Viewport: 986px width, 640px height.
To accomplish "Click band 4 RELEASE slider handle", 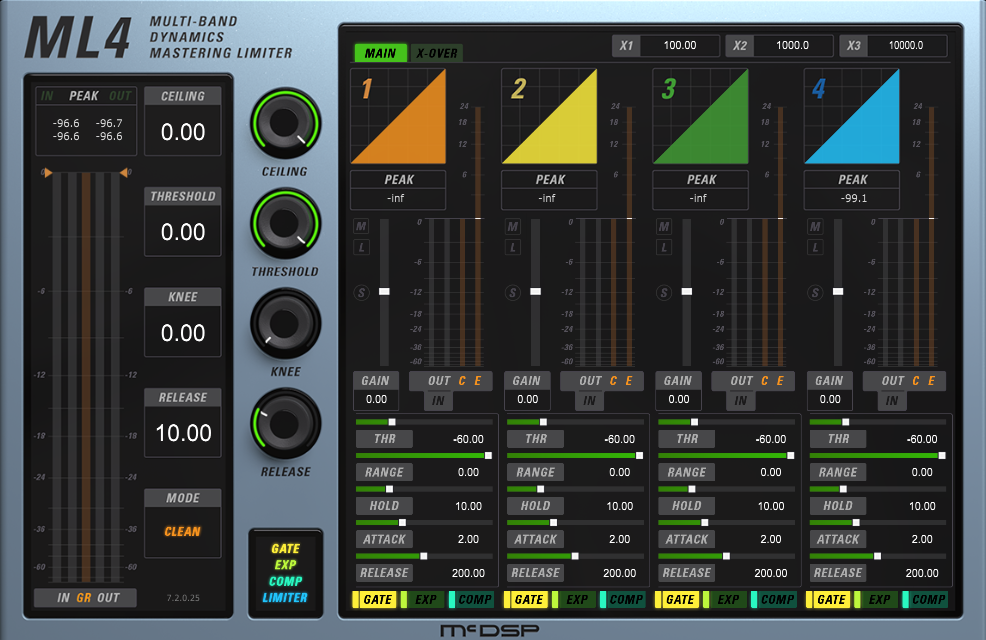I will [x=877, y=556].
